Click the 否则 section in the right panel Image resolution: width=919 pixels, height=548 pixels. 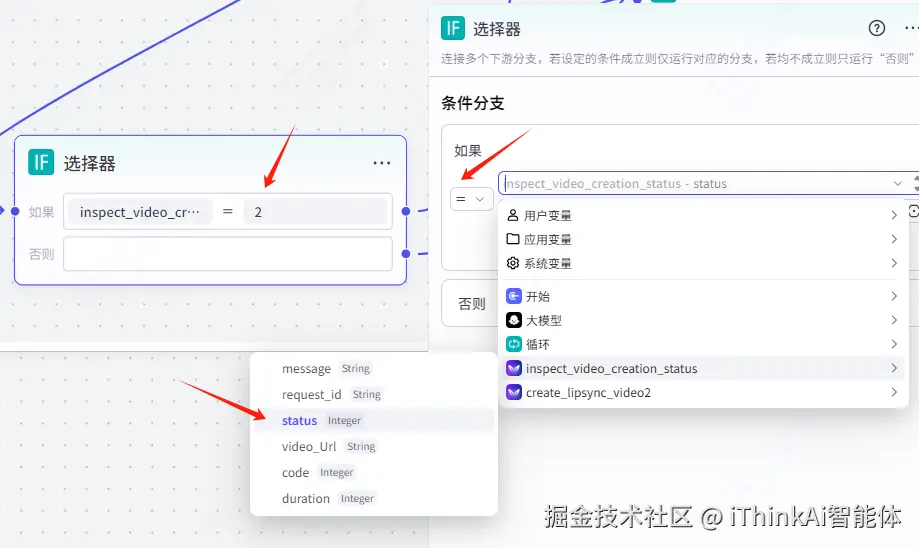472,304
